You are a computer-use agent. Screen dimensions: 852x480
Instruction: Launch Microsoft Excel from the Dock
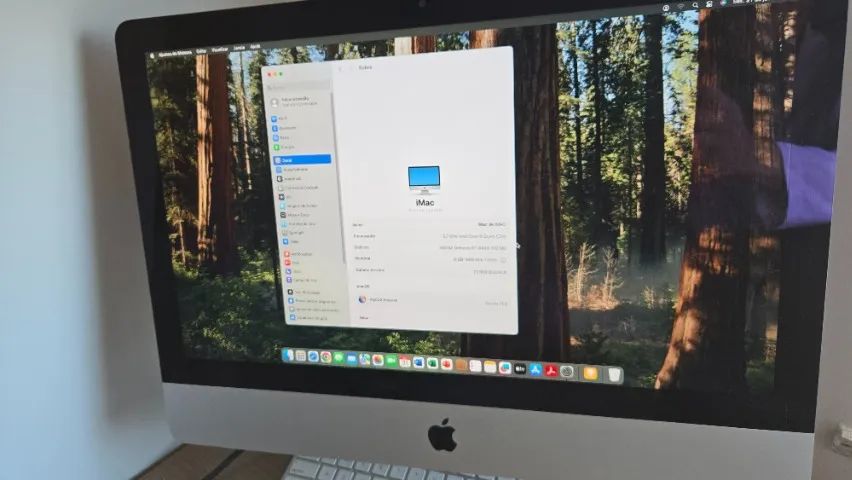(x=433, y=363)
